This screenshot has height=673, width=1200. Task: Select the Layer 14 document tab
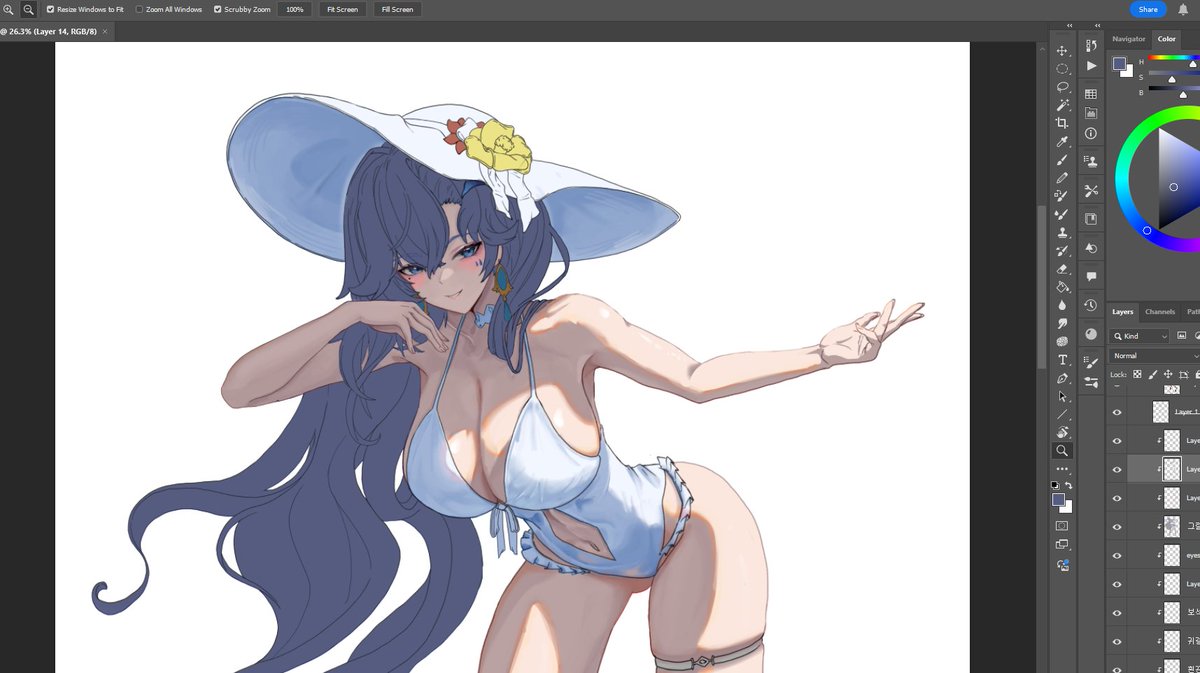click(50, 31)
